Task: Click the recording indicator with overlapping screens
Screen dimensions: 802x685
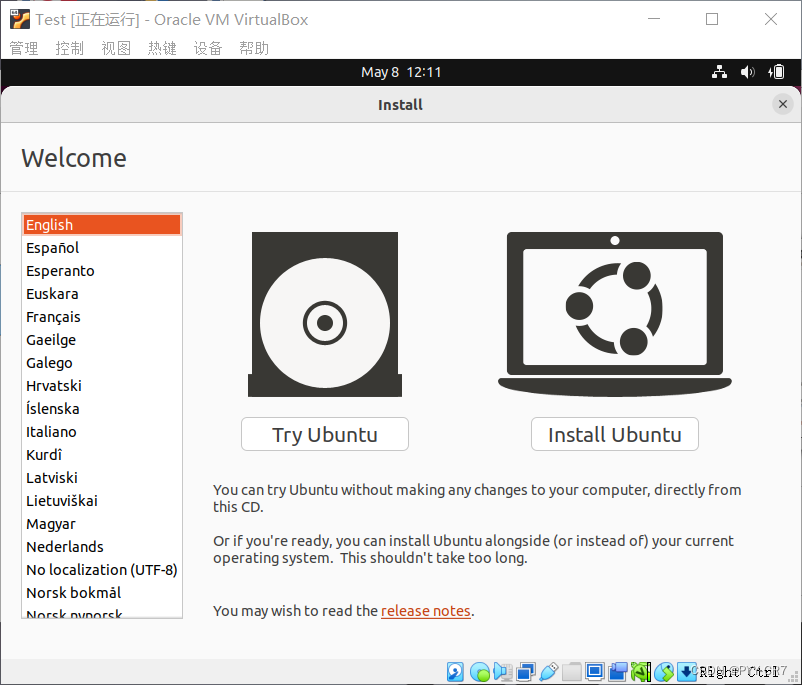Action: tap(617, 672)
